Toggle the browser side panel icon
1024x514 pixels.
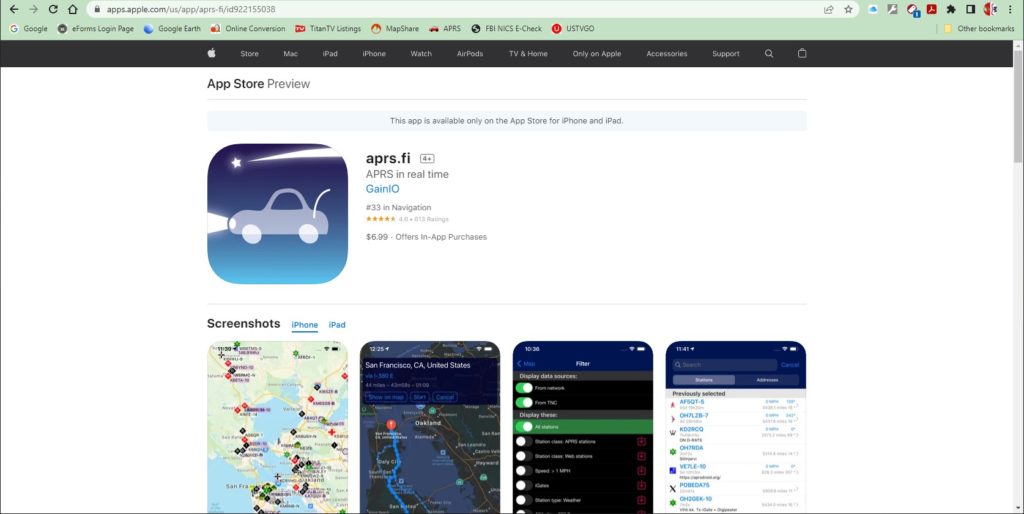(x=971, y=9)
